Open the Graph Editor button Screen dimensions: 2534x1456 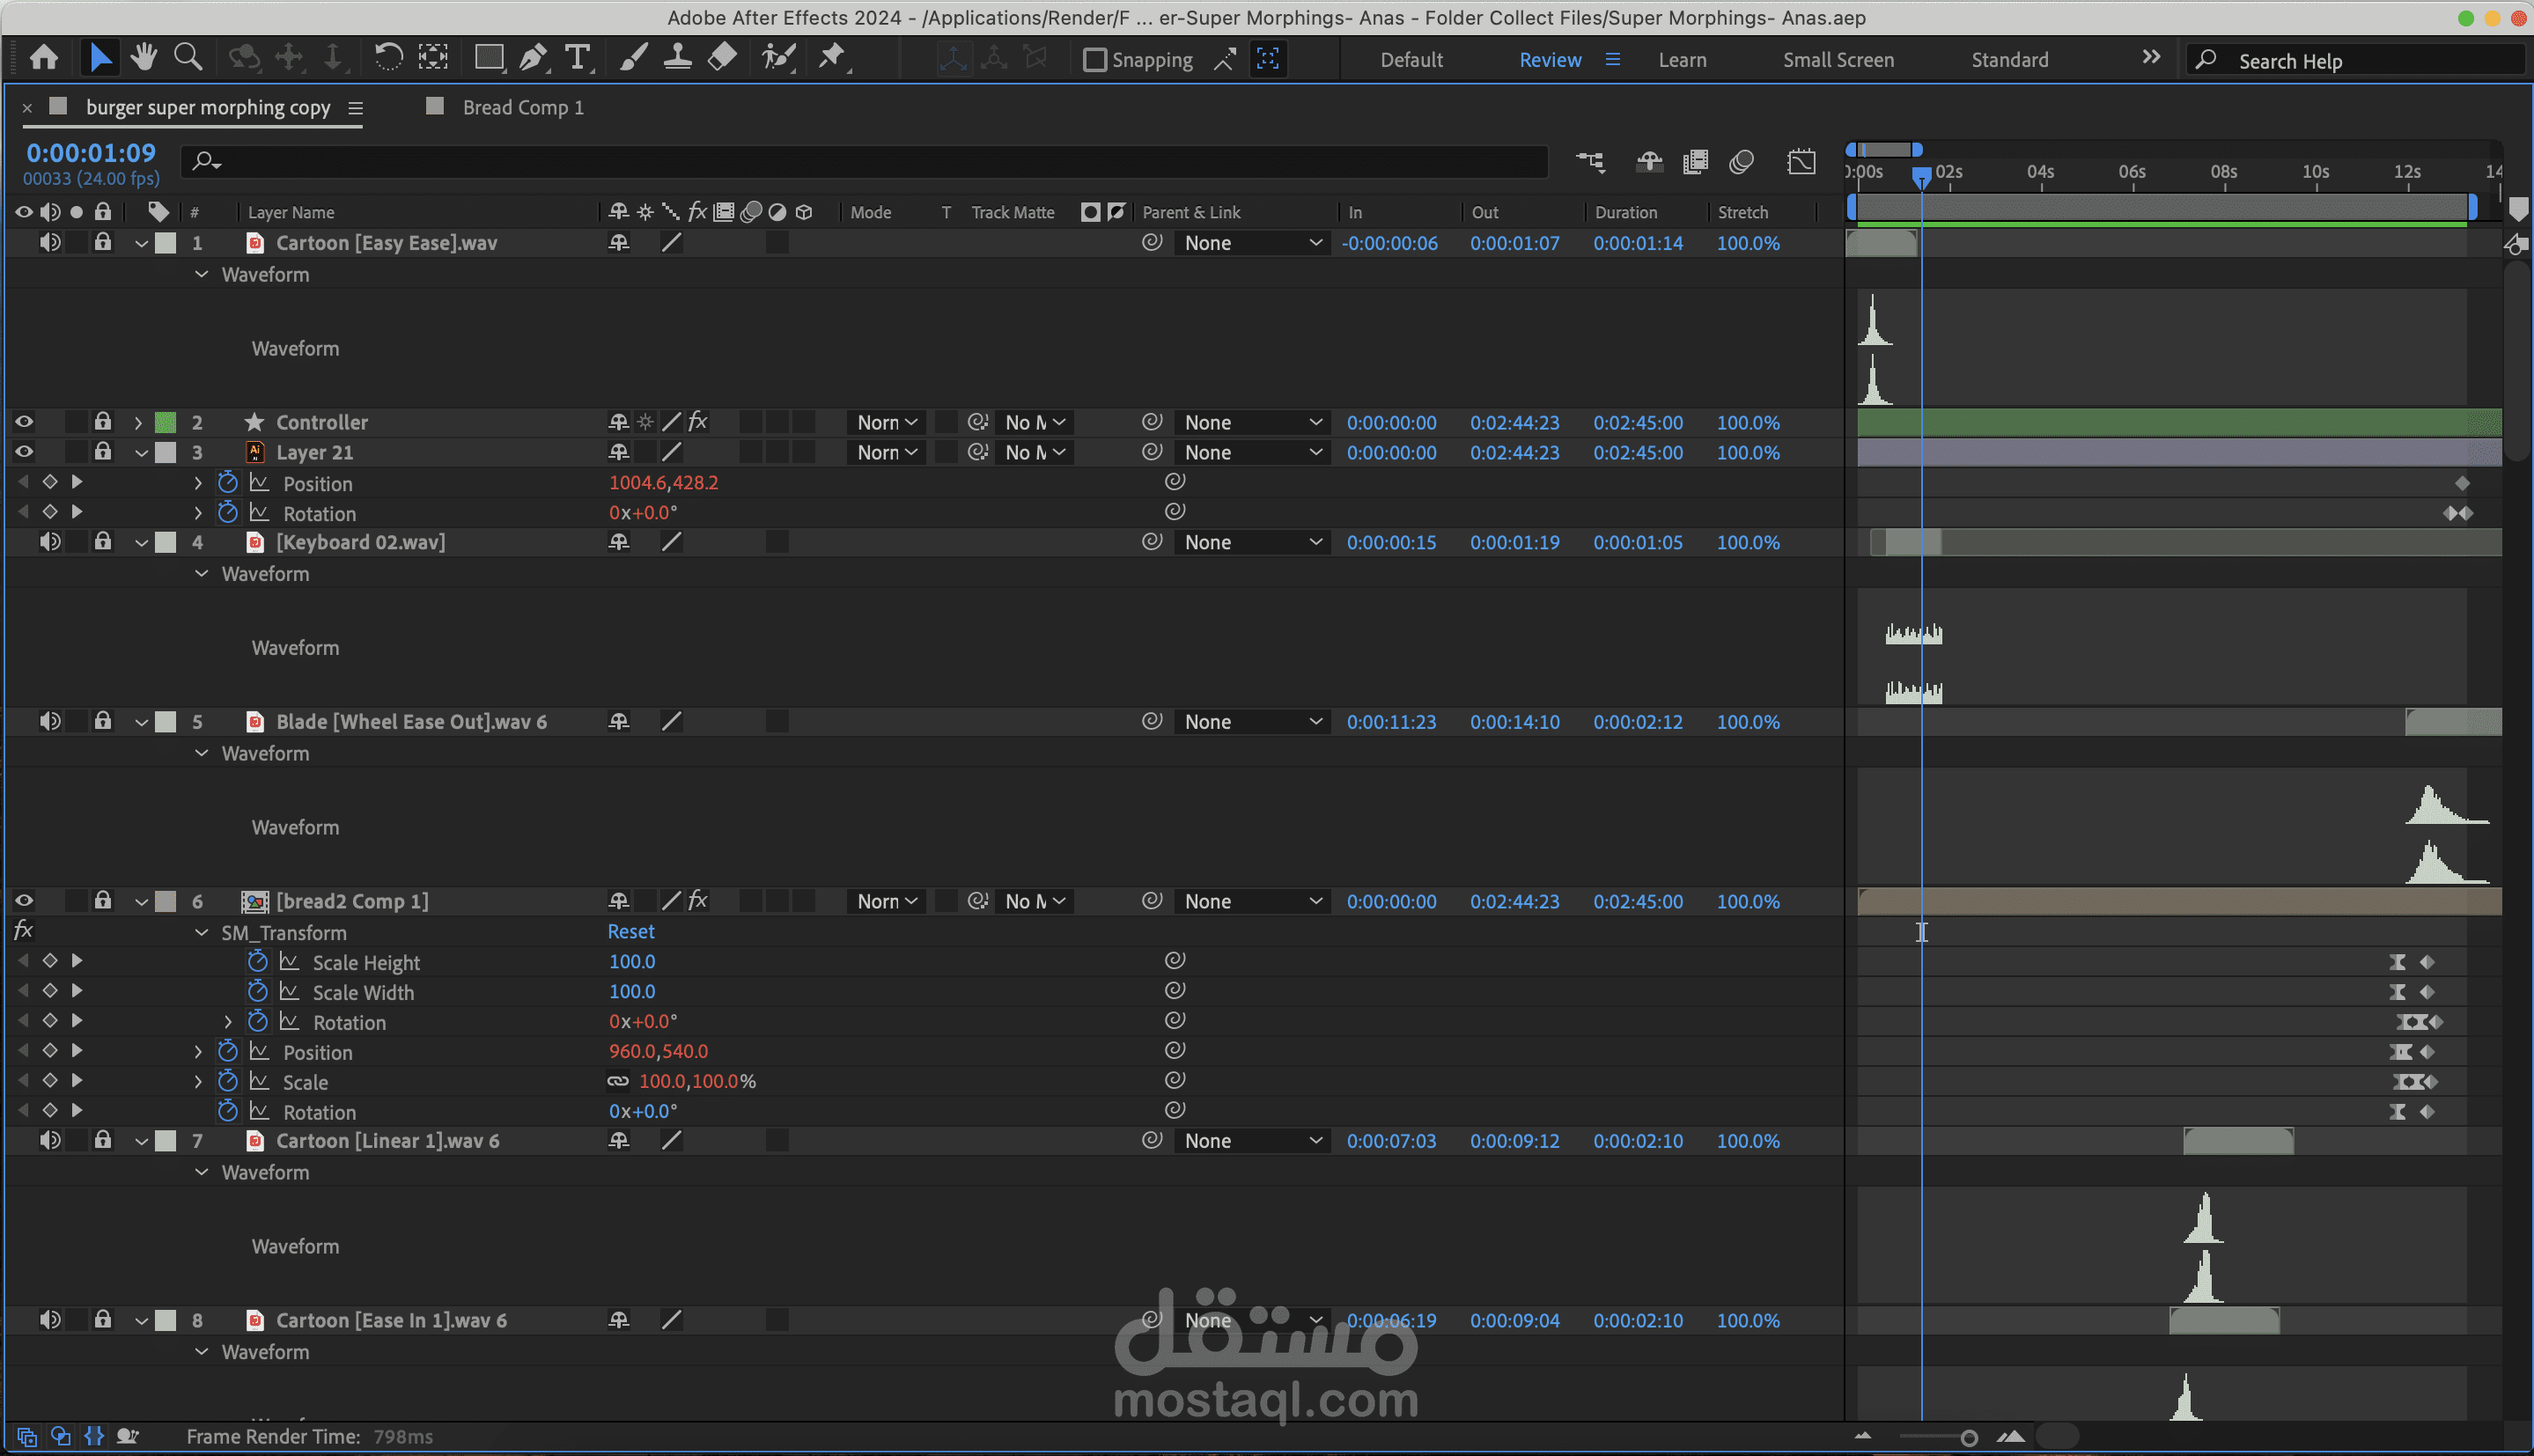[1801, 162]
